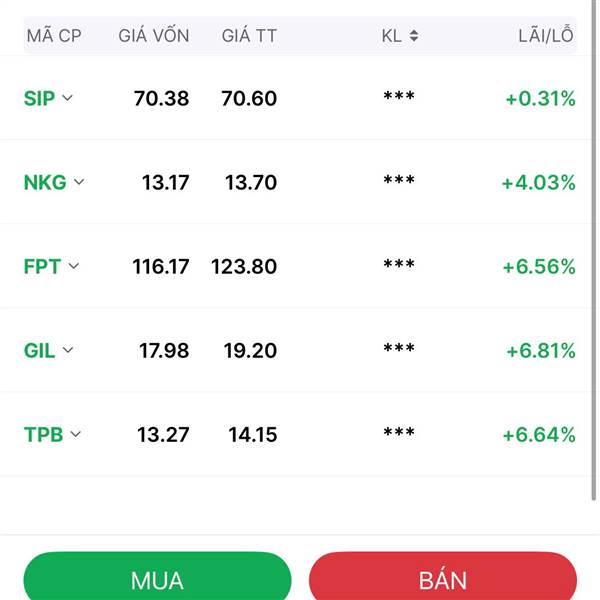Select the SIP stock code

(x=39, y=98)
